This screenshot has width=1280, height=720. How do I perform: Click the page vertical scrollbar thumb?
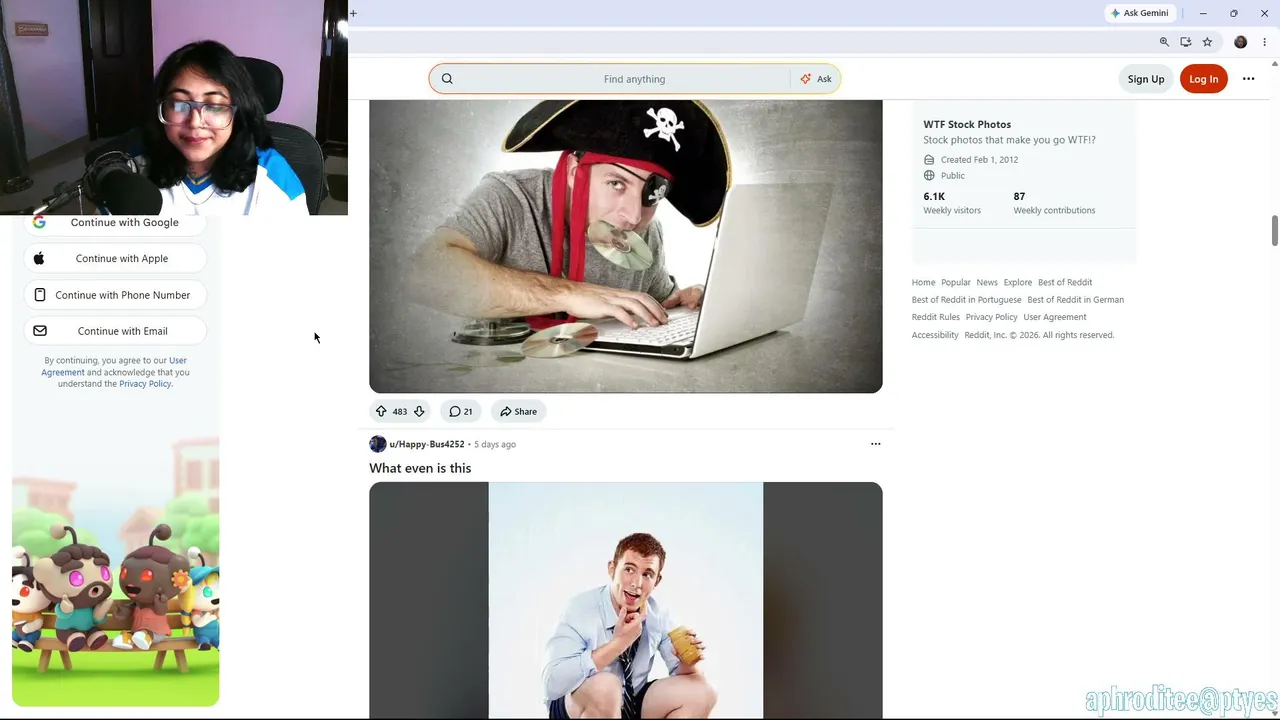click(1275, 230)
